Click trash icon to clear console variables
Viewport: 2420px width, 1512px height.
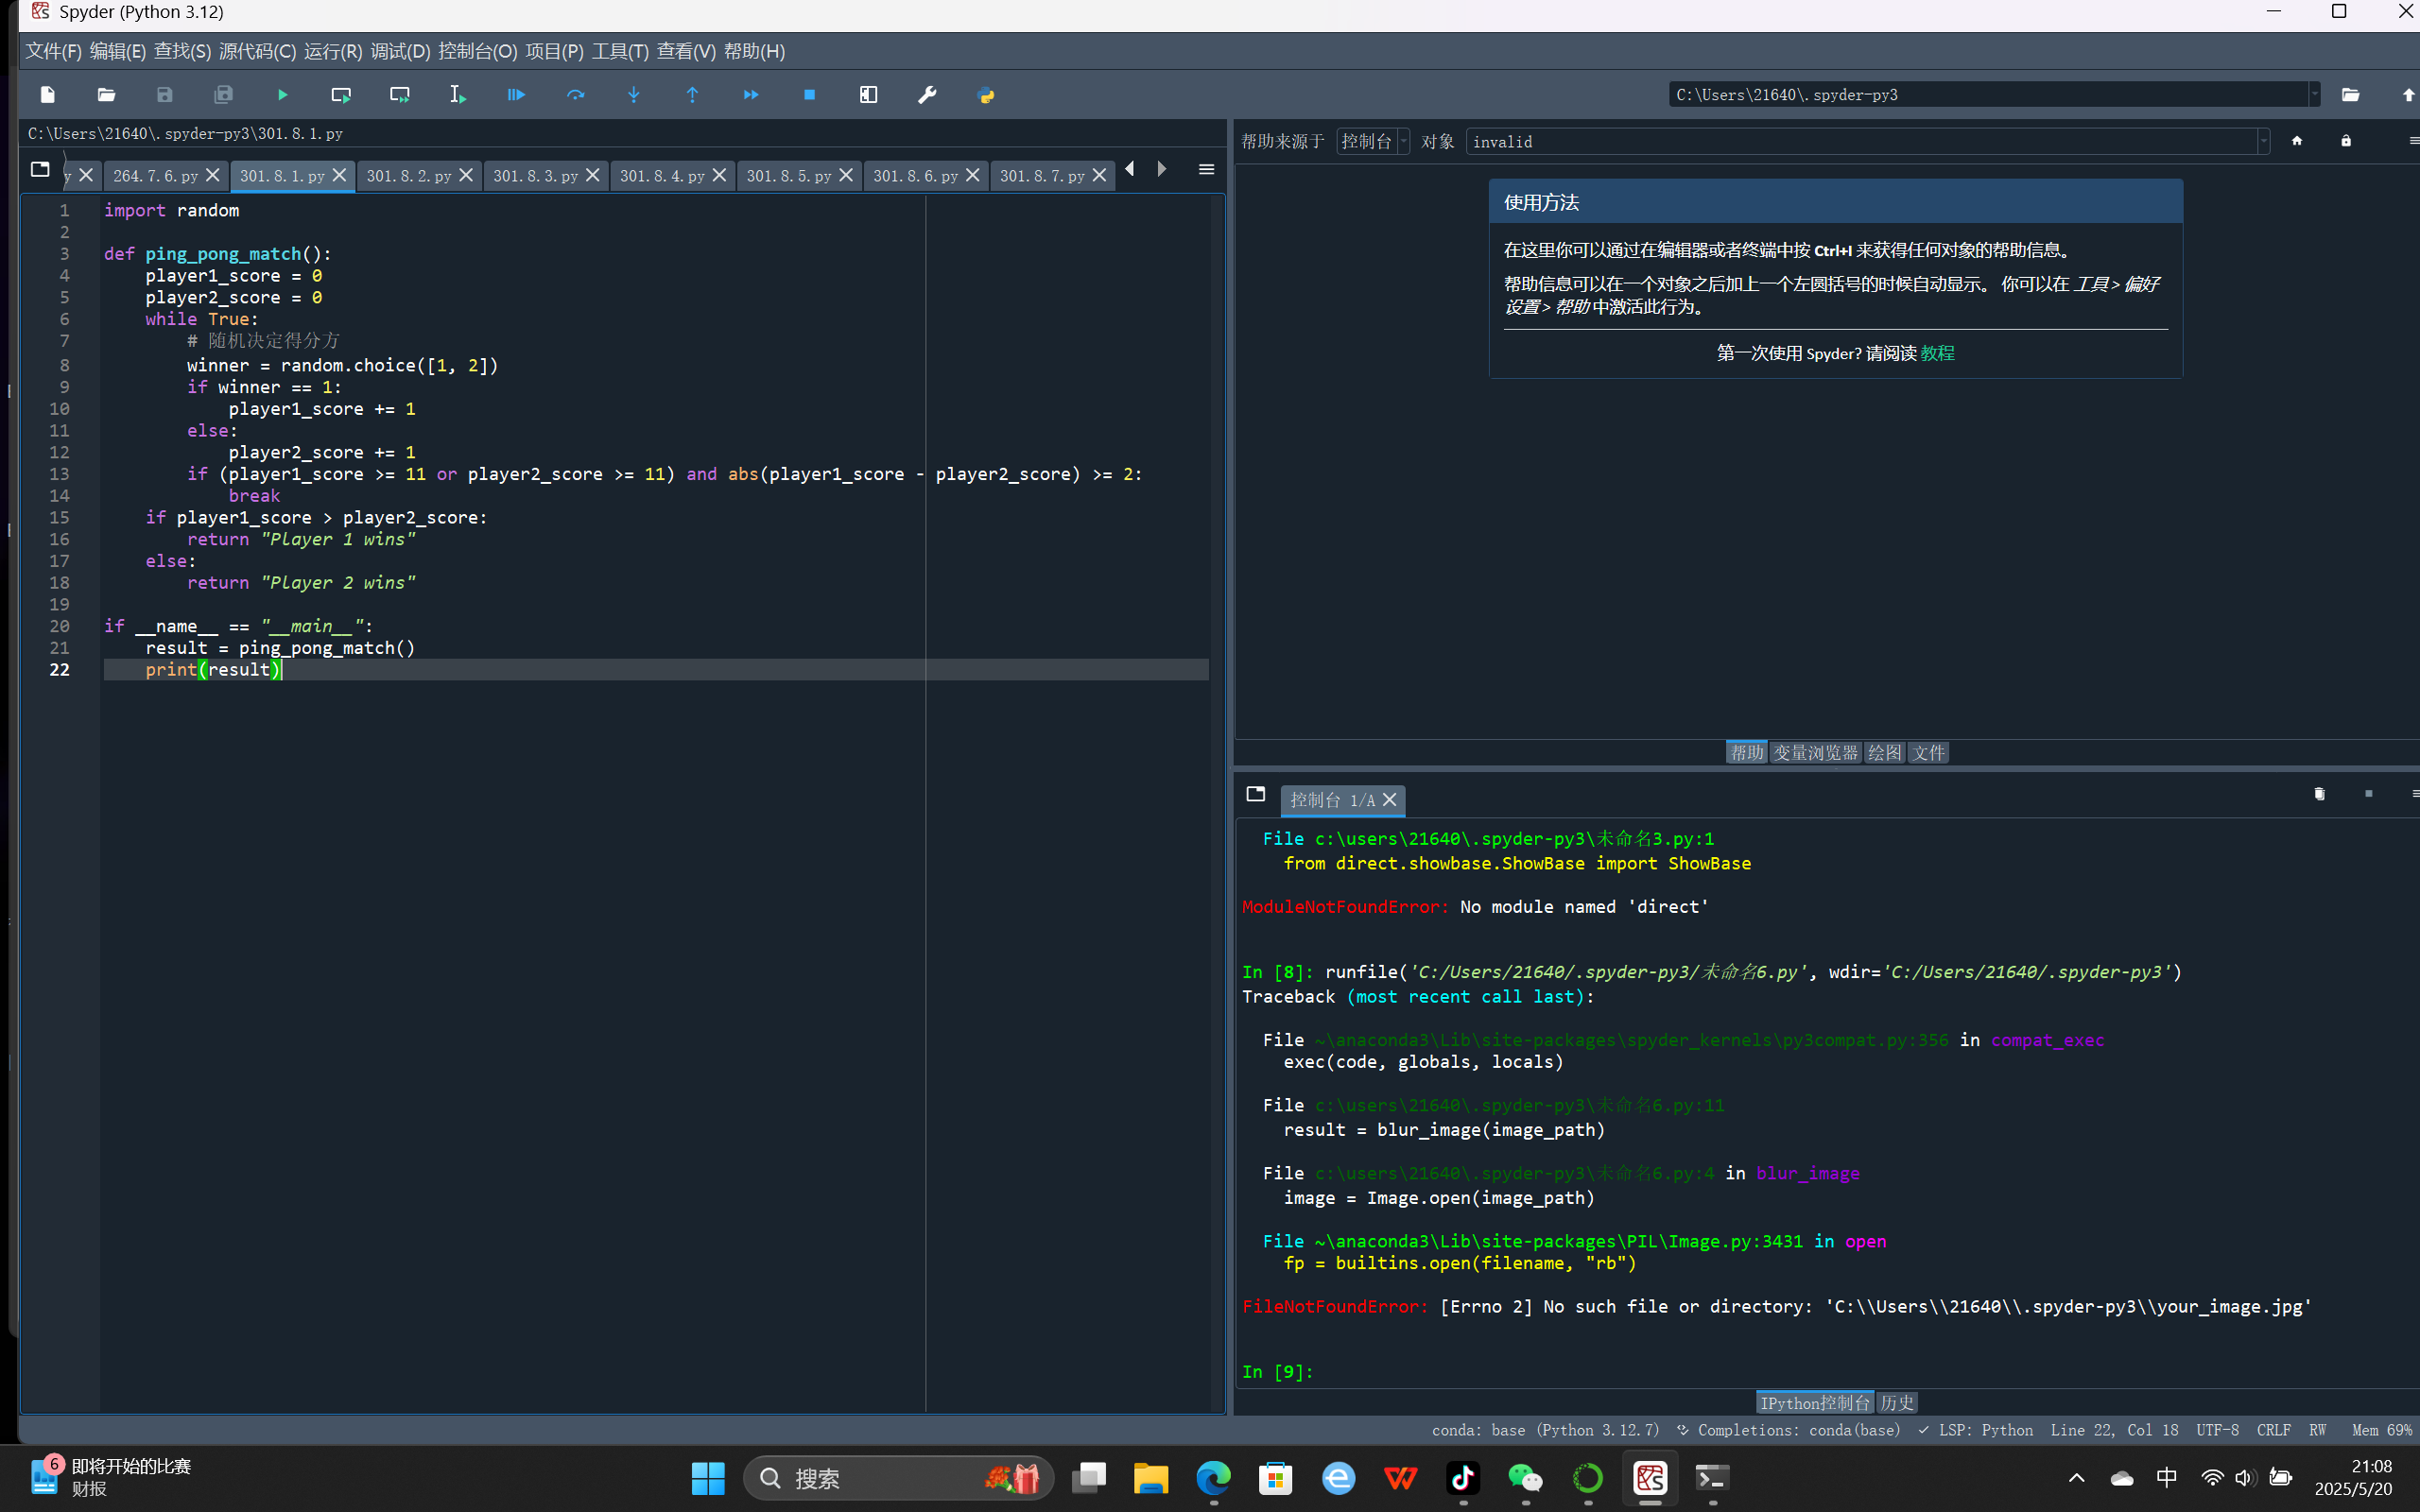click(x=2319, y=794)
